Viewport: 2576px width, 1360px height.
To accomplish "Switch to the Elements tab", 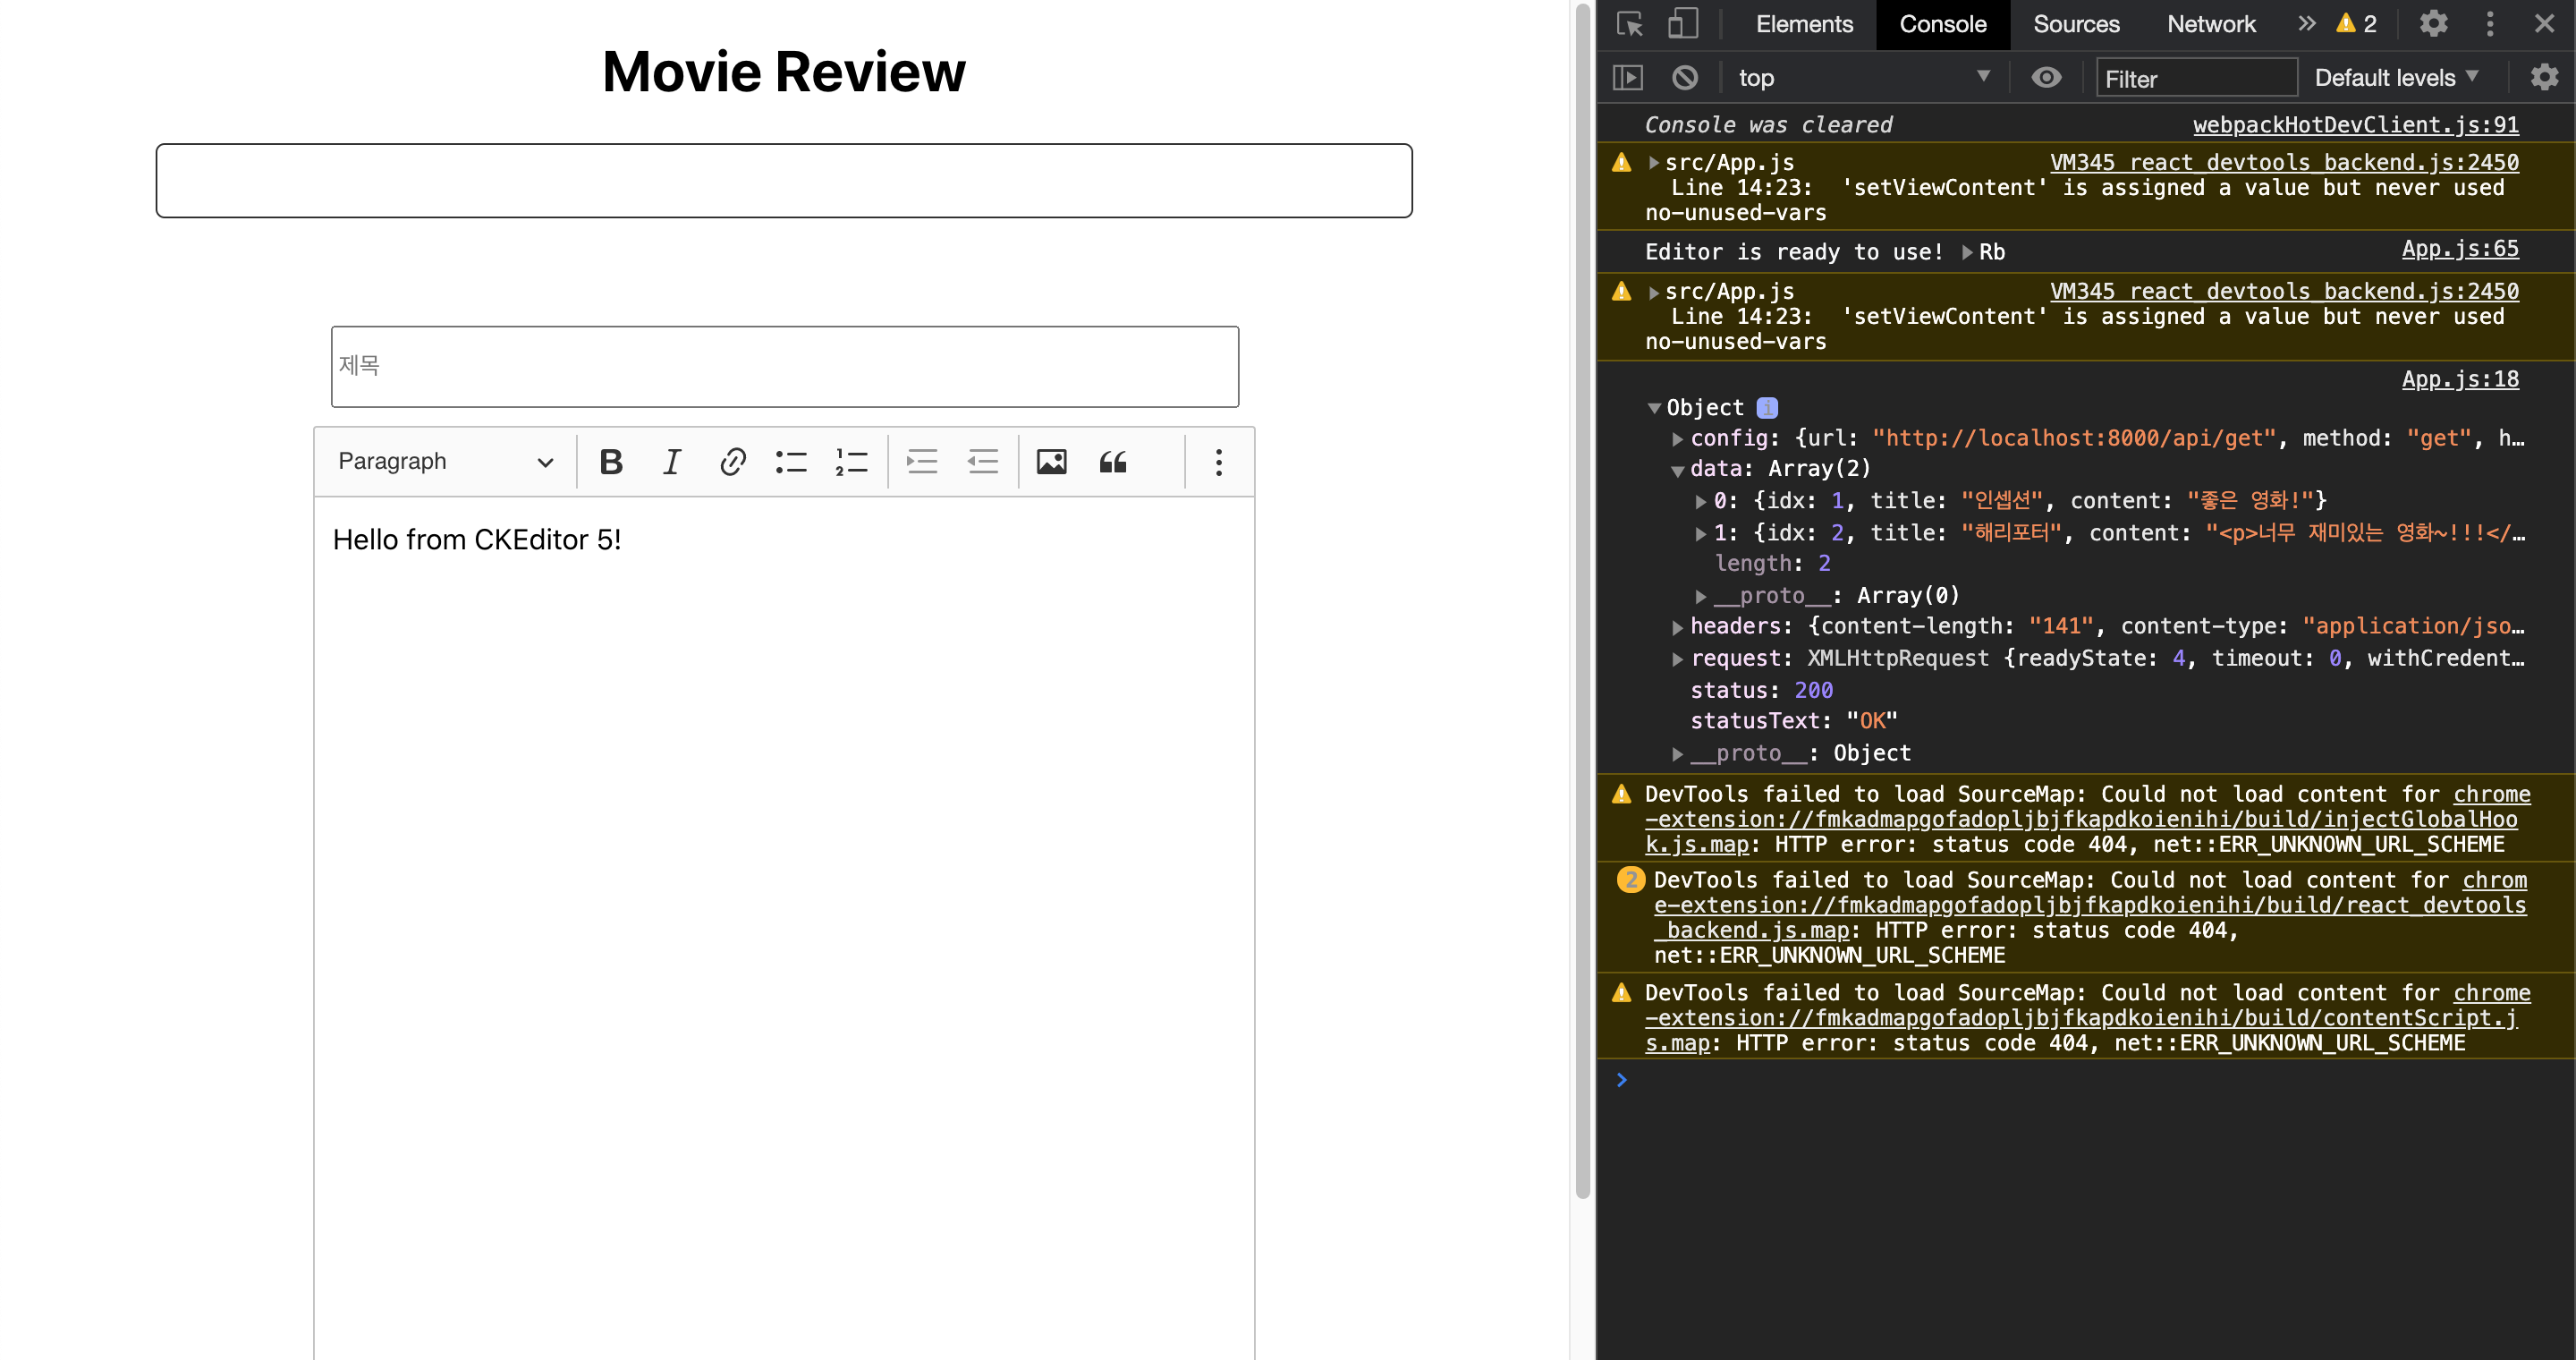I will tap(1803, 24).
